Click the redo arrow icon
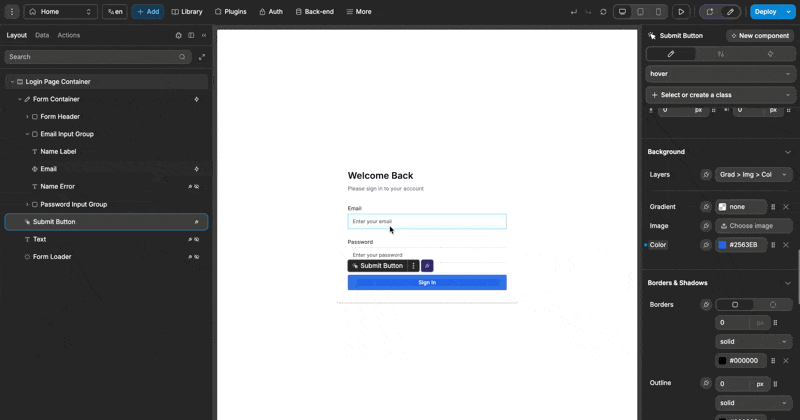Screen dimensions: 800x420 [x=588, y=12]
